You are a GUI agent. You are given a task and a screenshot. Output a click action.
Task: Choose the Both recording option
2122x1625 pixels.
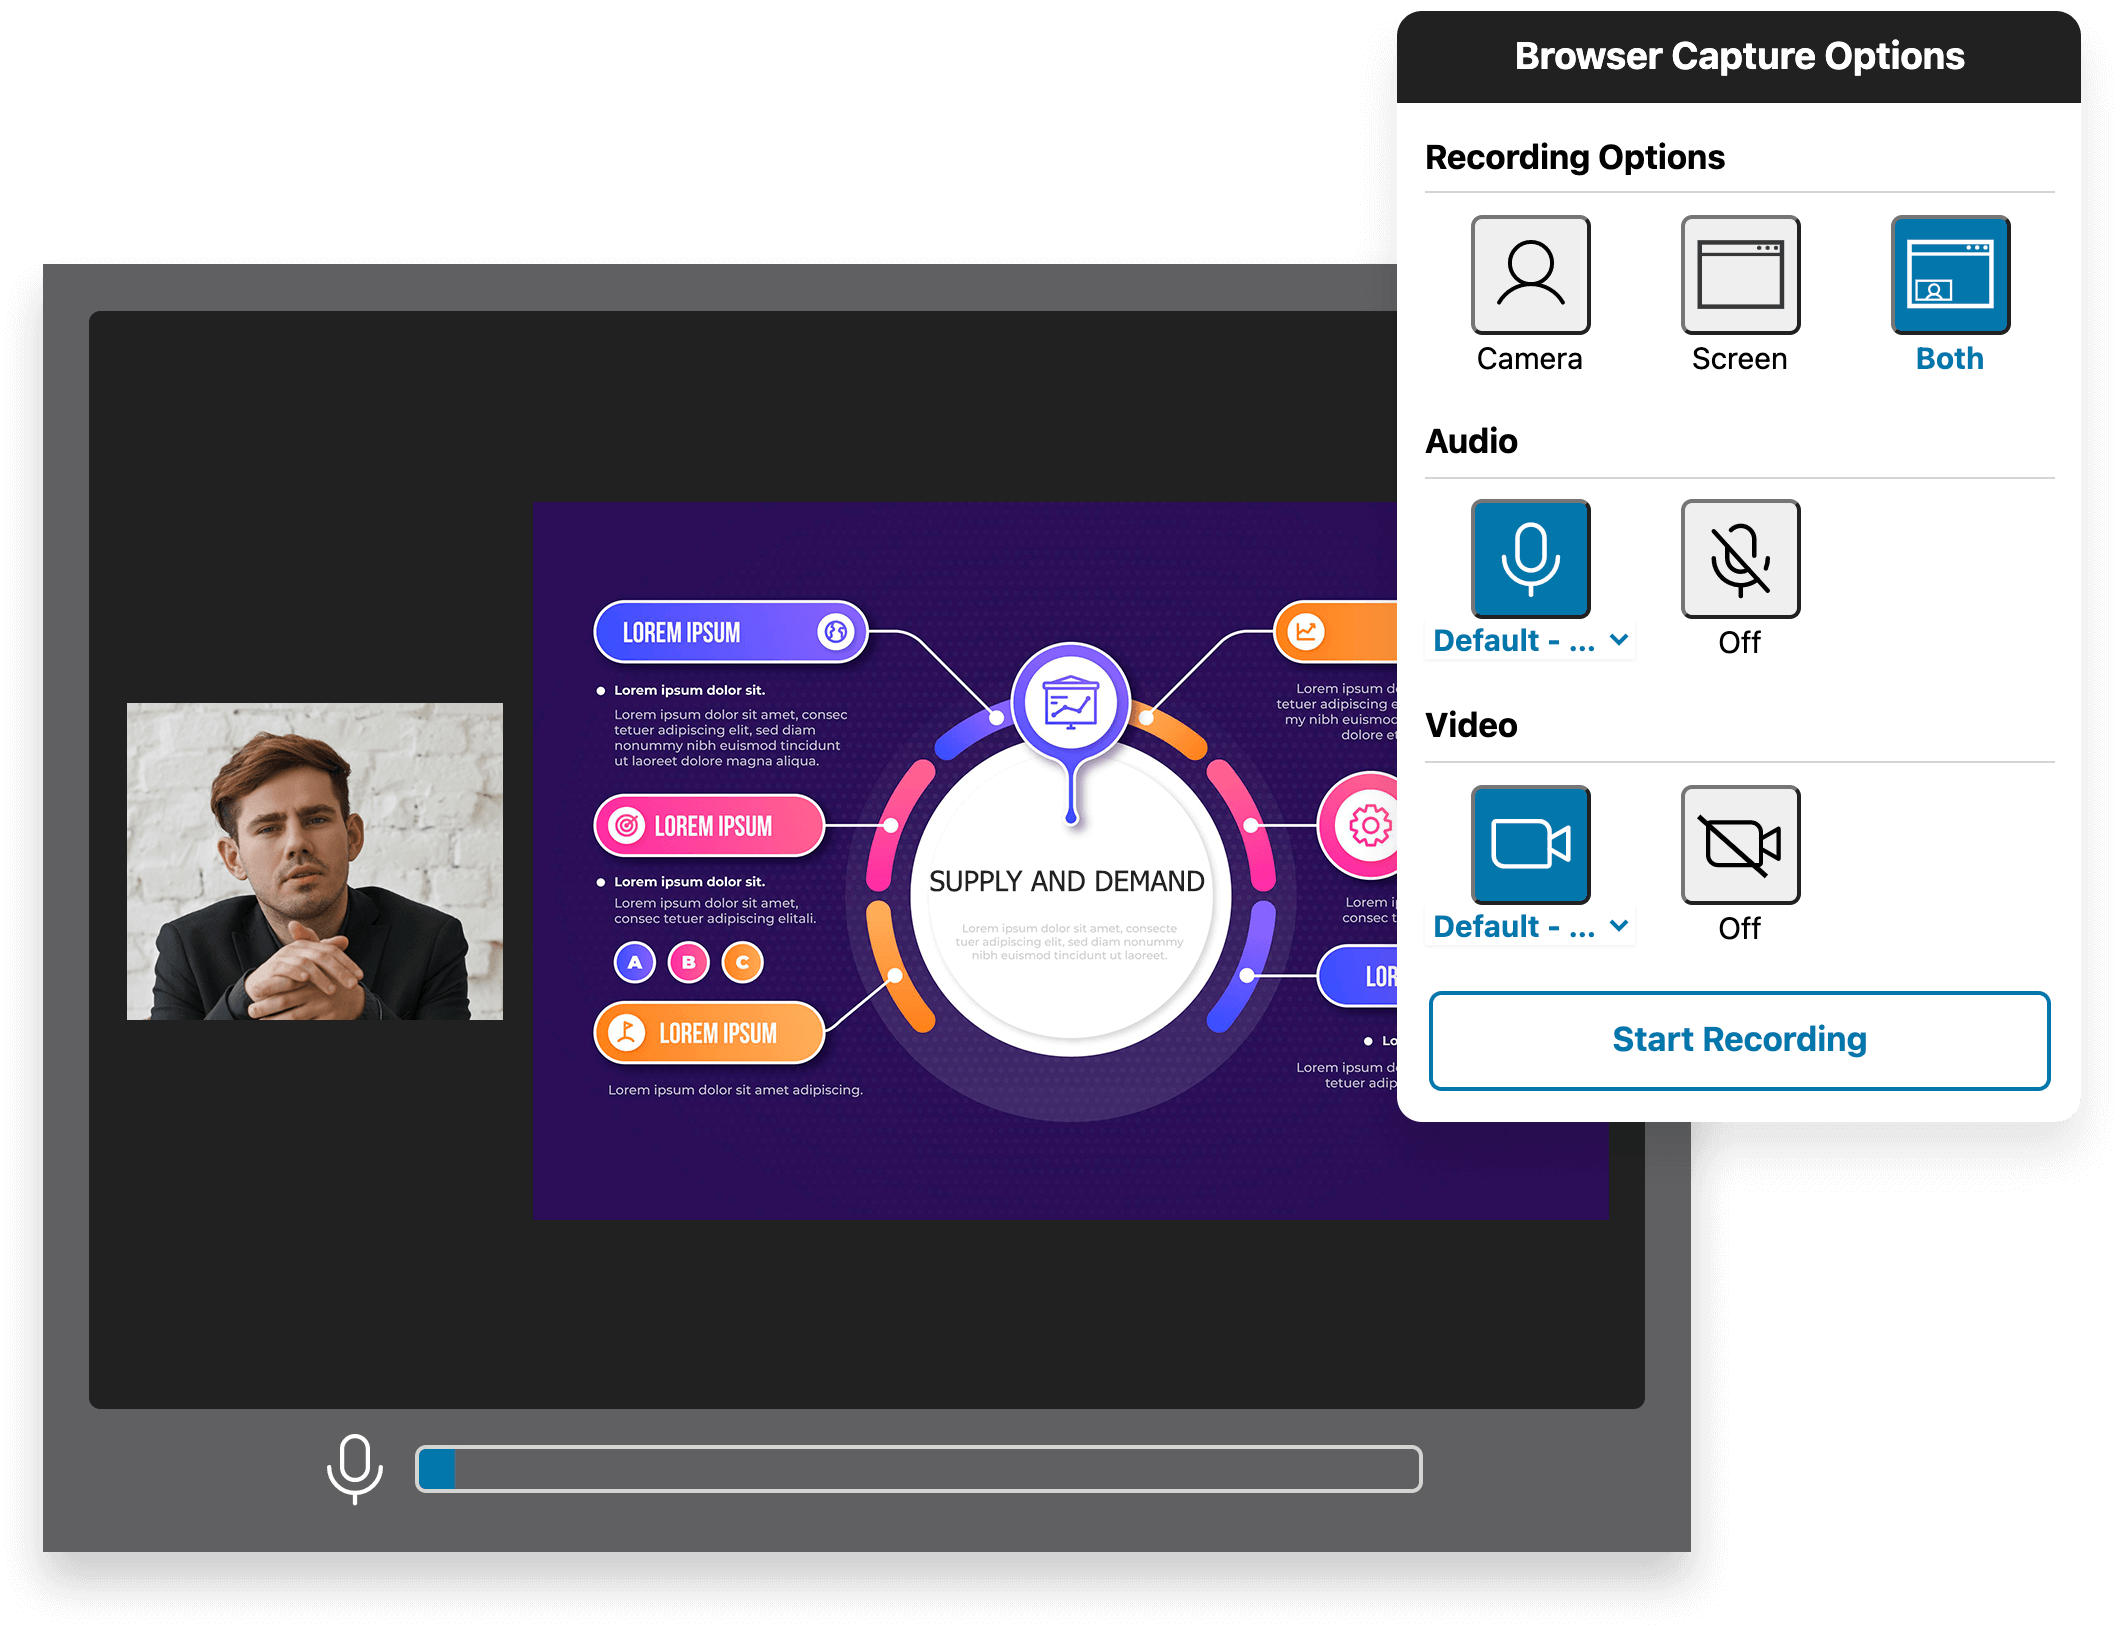tap(1950, 275)
